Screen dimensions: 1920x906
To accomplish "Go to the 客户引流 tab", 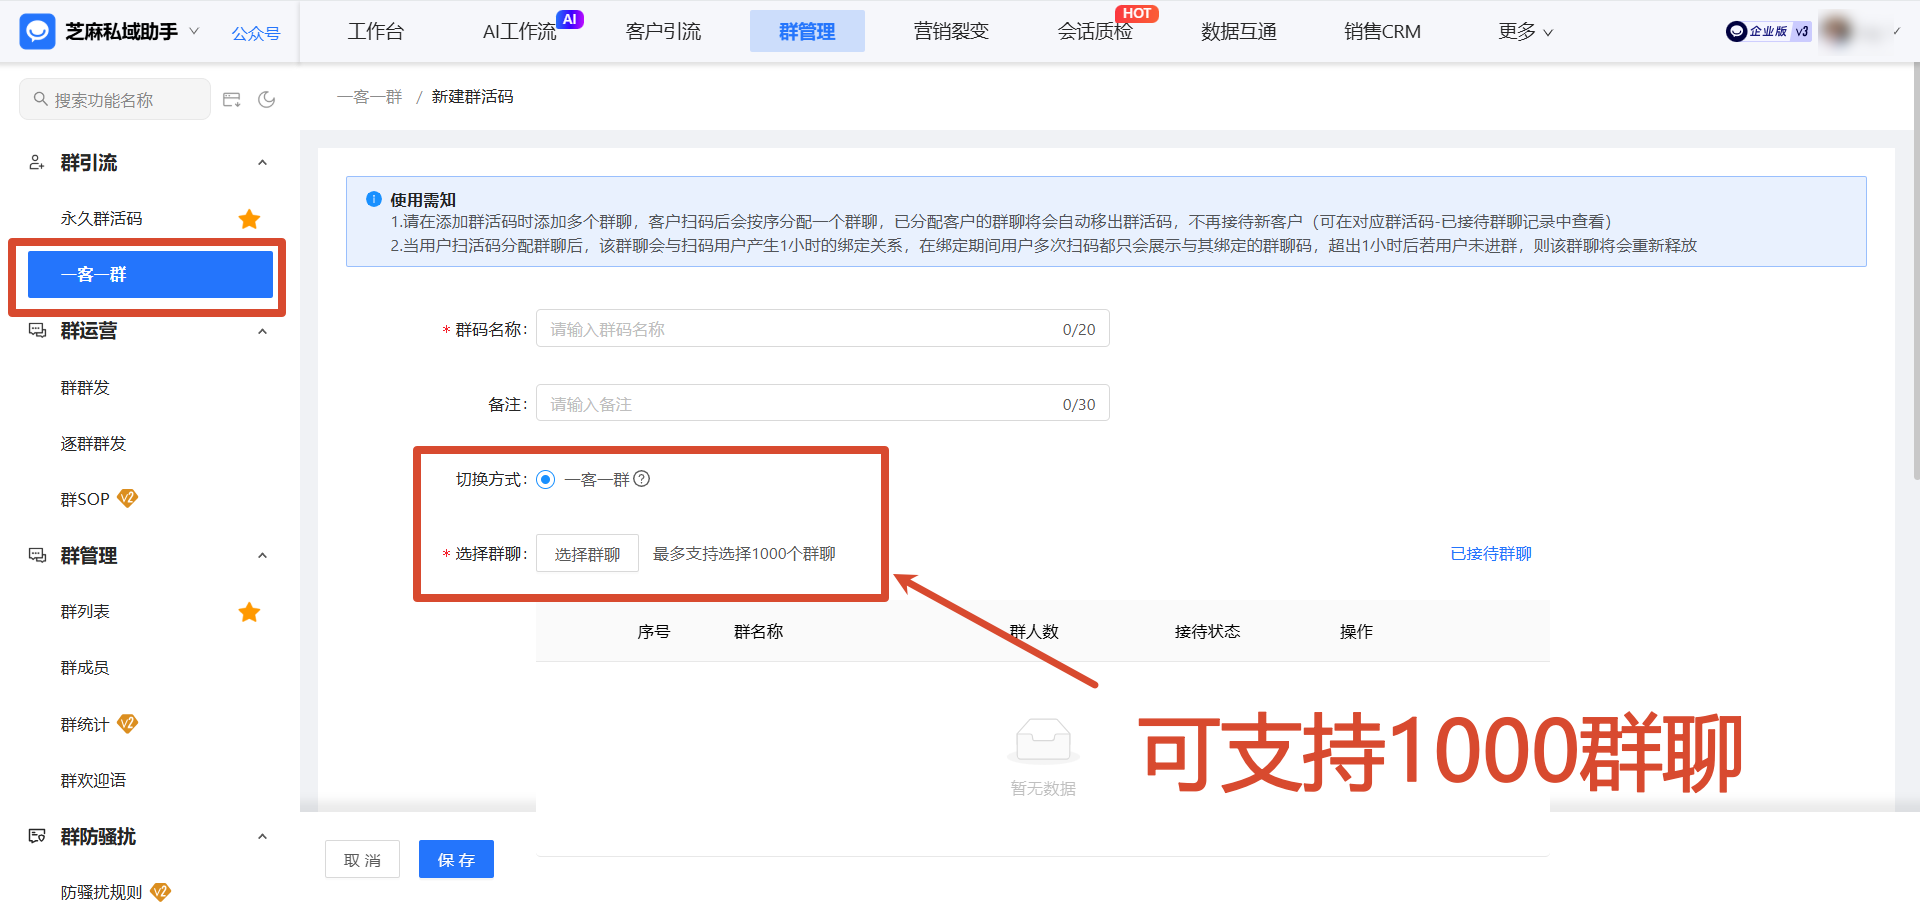I will [663, 31].
